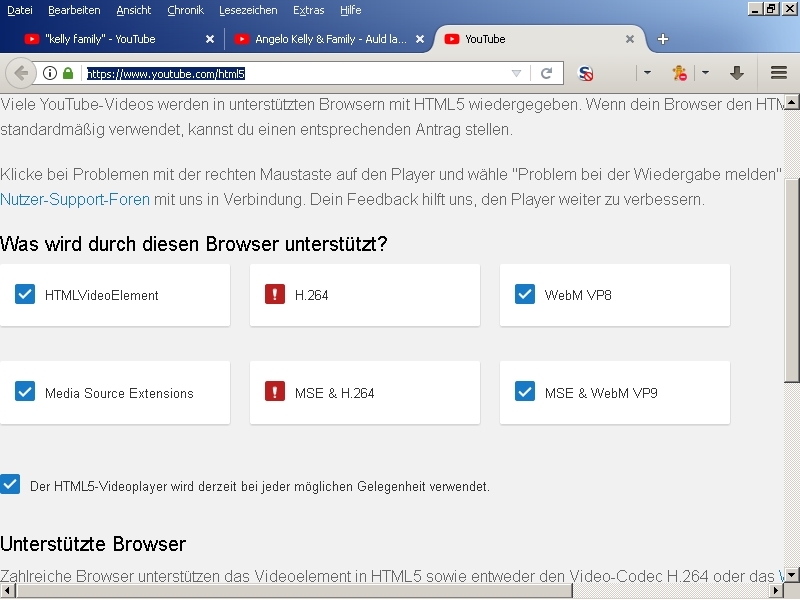Close the Angelo Kelly & Family tab
The width and height of the screenshot is (800, 600).
click(420, 39)
